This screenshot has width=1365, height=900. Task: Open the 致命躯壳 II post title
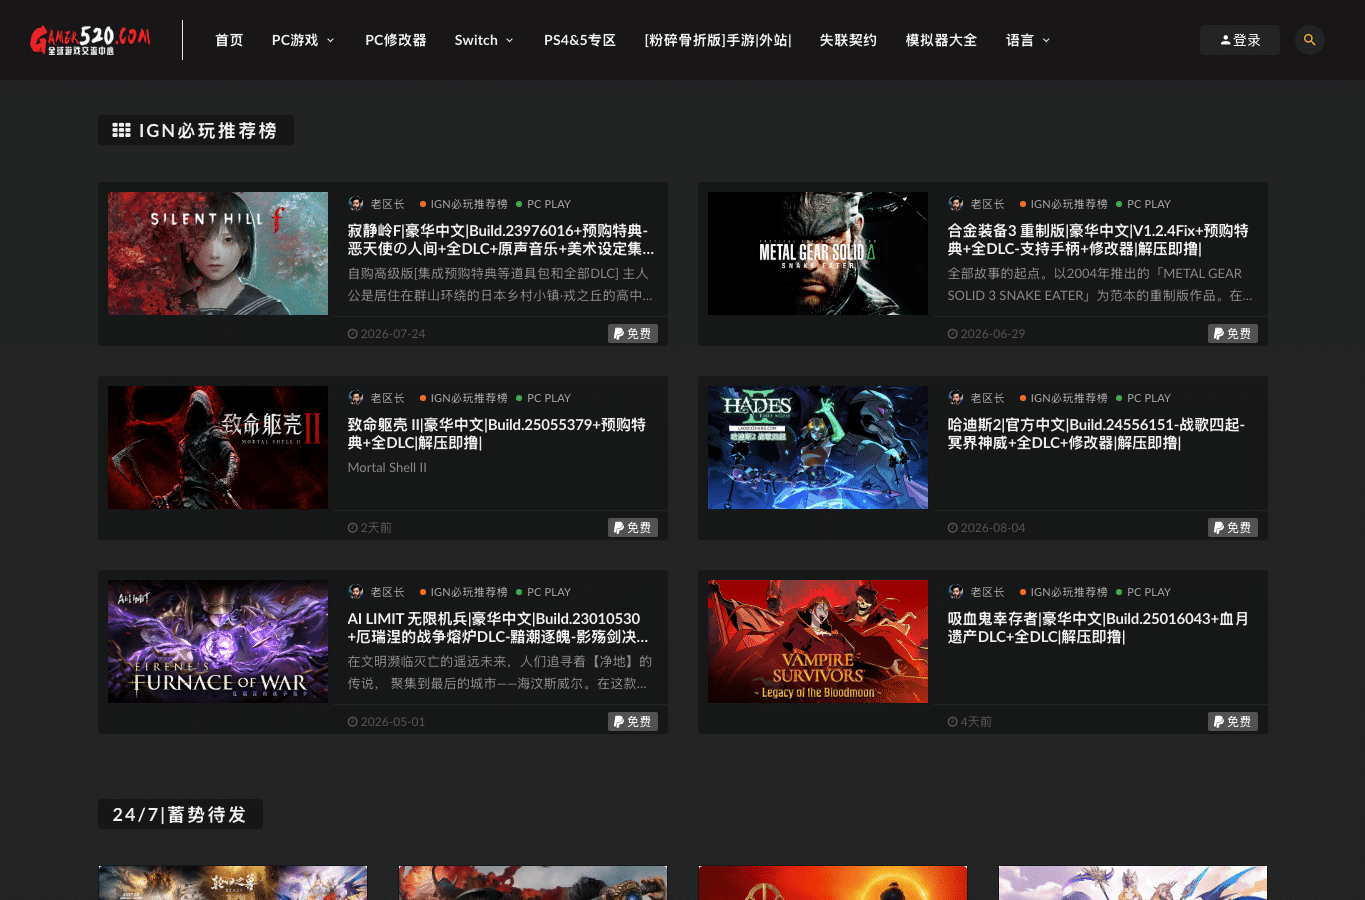click(497, 433)
